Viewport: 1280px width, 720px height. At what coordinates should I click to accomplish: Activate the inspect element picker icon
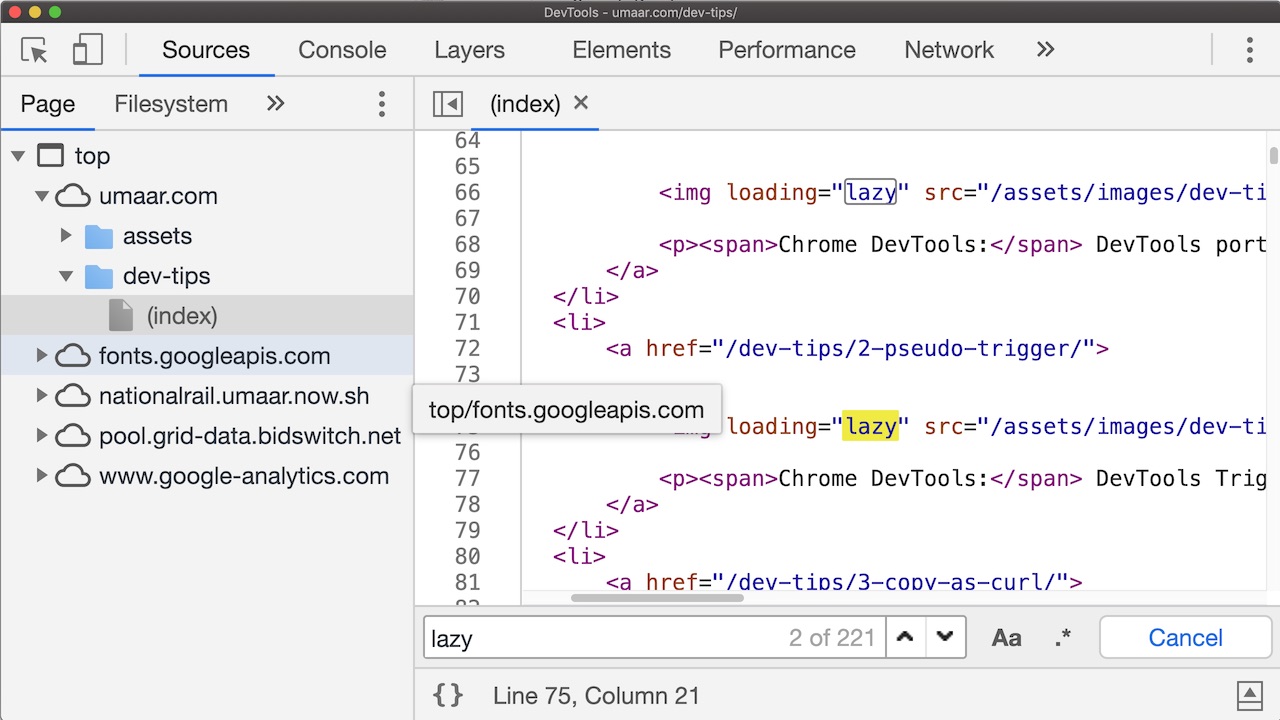click(x=34, y=50)
